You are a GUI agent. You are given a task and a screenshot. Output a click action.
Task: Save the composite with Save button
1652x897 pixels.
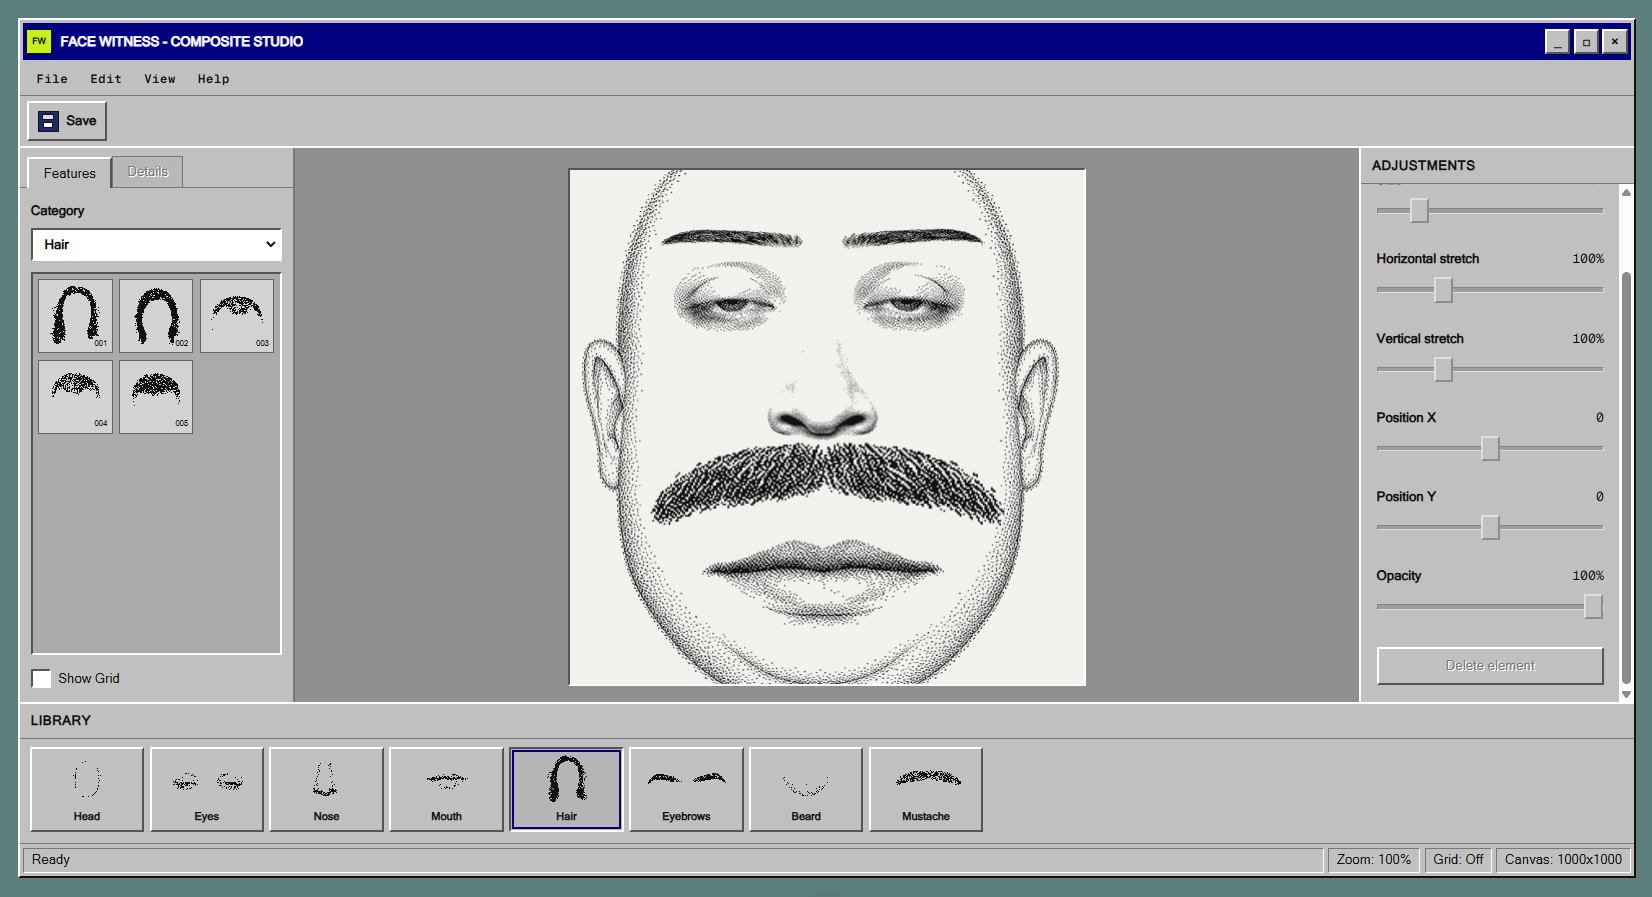point(67,121)
